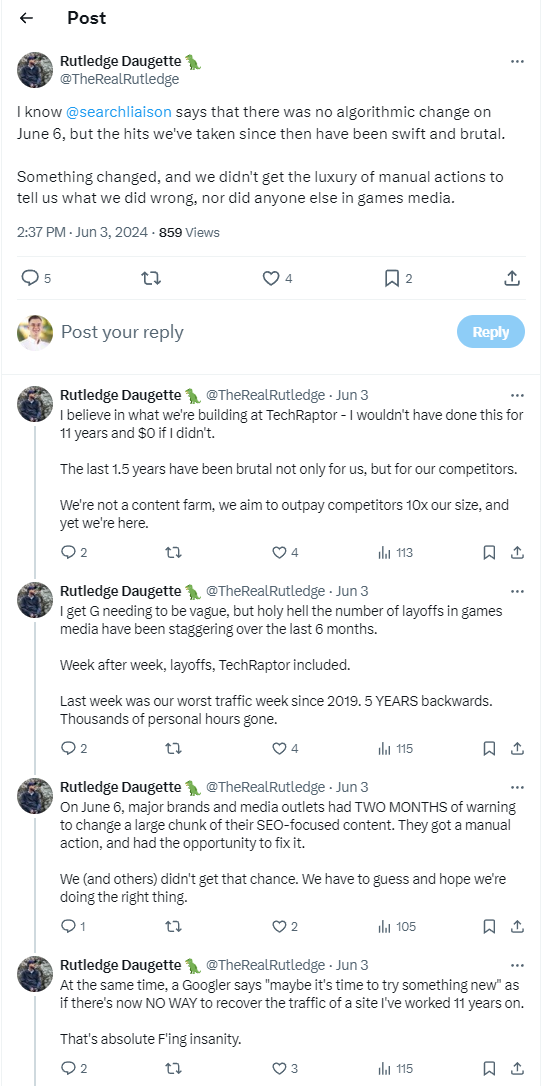The height and width of the screenshot is (1086, 551).
Task: Click the blue Reply button
Action: tap(491, 332)
